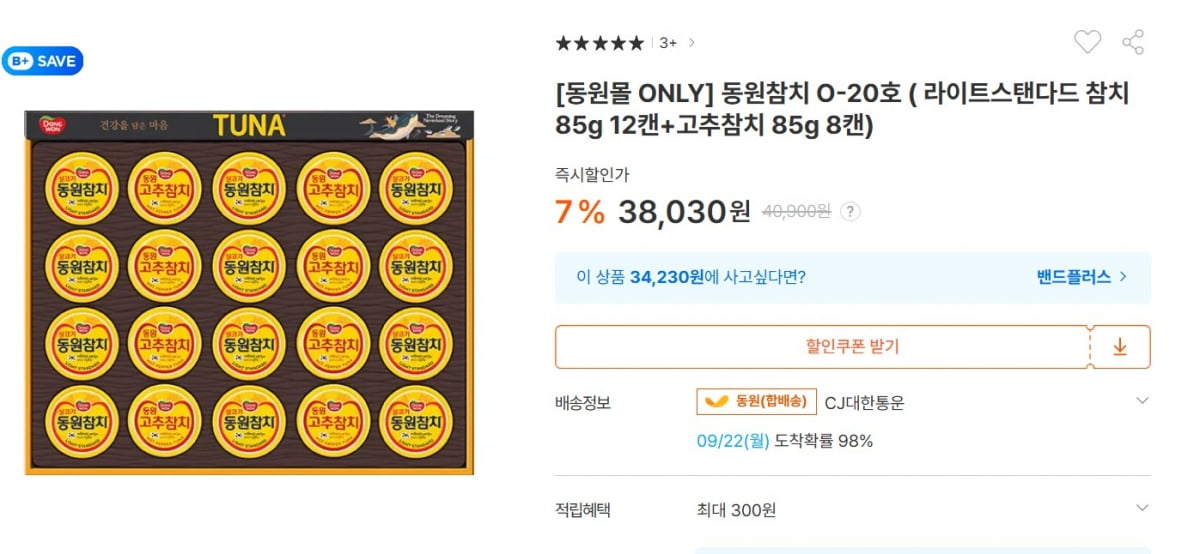Click the crossed-out 40,000원 original price
This screenshot has height=554, width=1200.
(x=796, y=212)
